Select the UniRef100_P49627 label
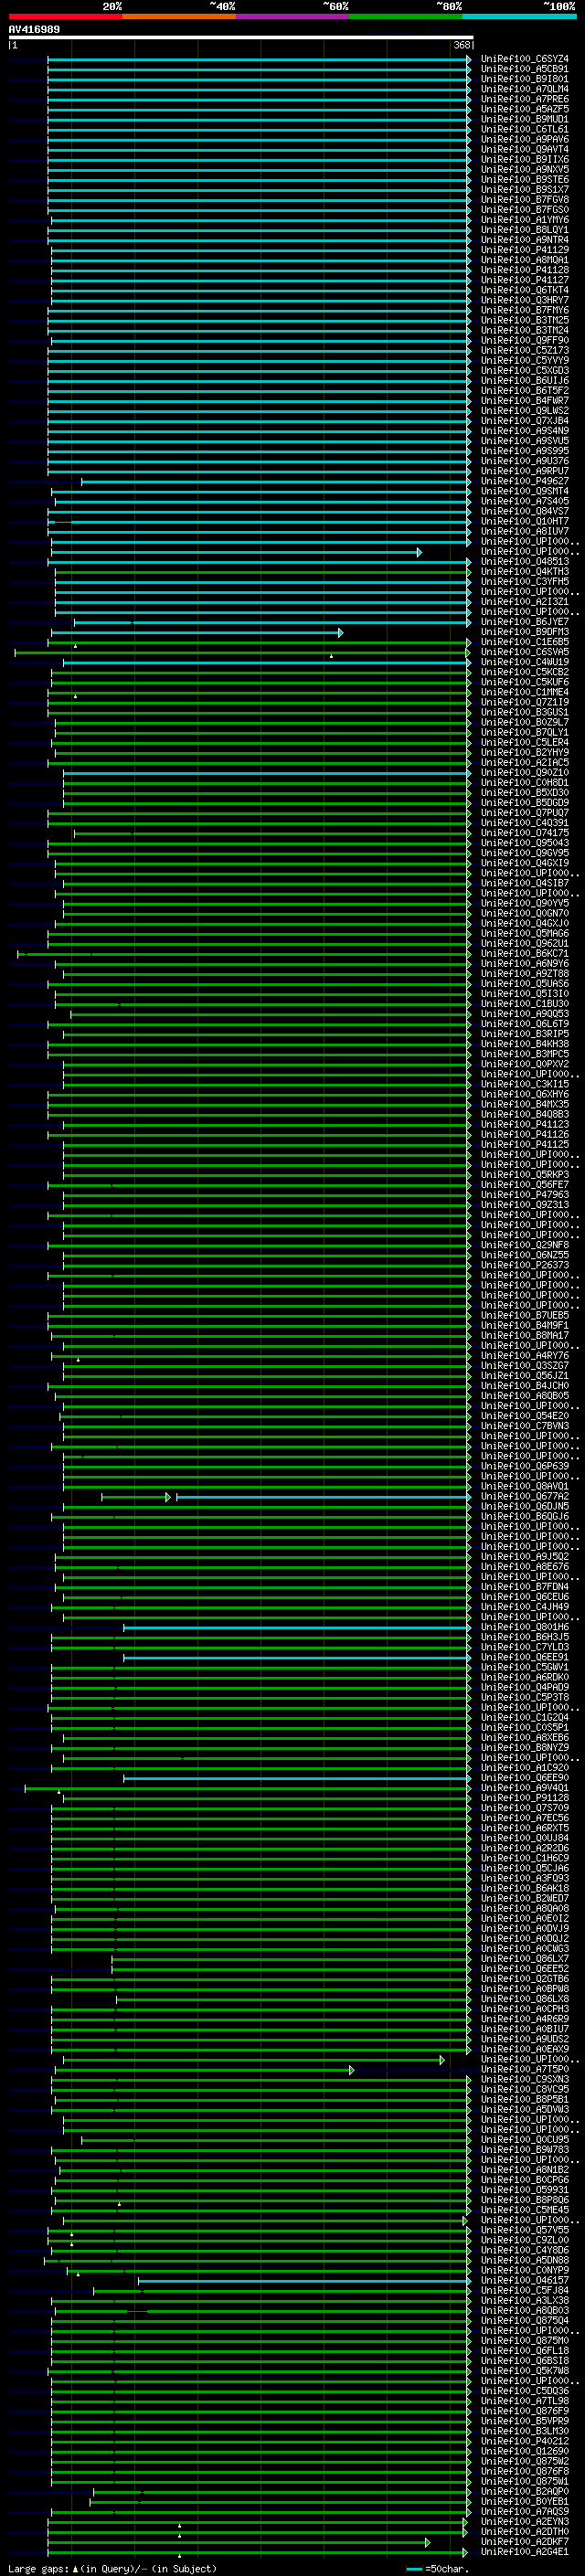Viewport: 585px width, 2576px height. pyautogui.click(x=525, y=481)
